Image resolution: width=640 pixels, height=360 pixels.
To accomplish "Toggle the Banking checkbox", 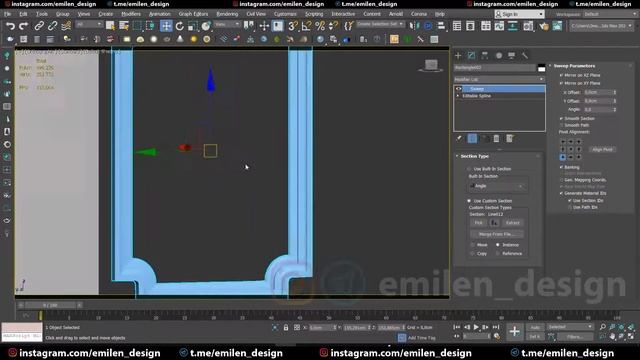I will pos(561,167).
